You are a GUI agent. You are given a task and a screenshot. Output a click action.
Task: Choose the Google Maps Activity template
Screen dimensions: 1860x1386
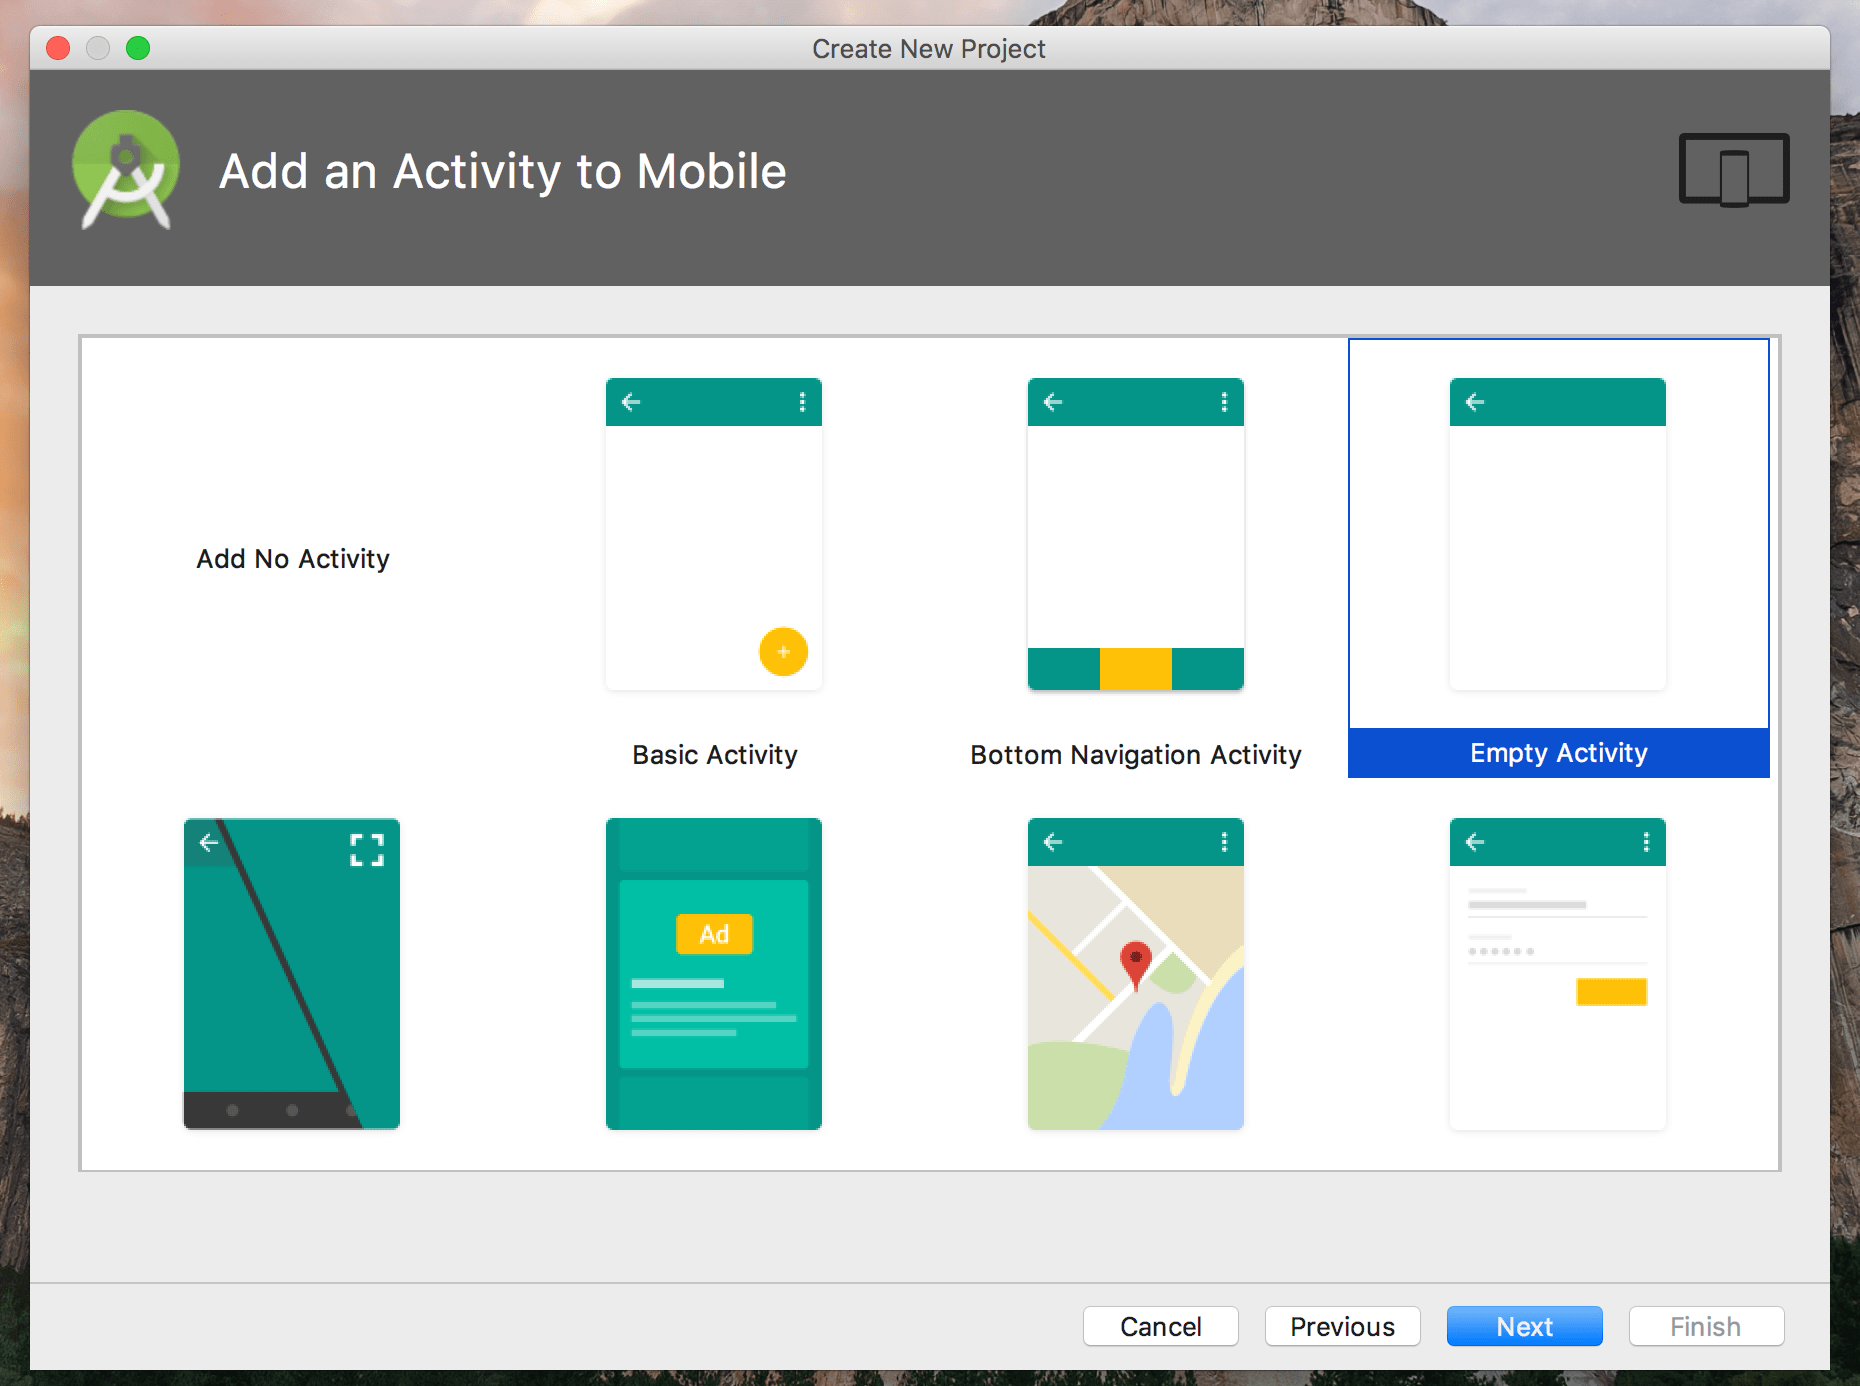[x=1135, y=973]
